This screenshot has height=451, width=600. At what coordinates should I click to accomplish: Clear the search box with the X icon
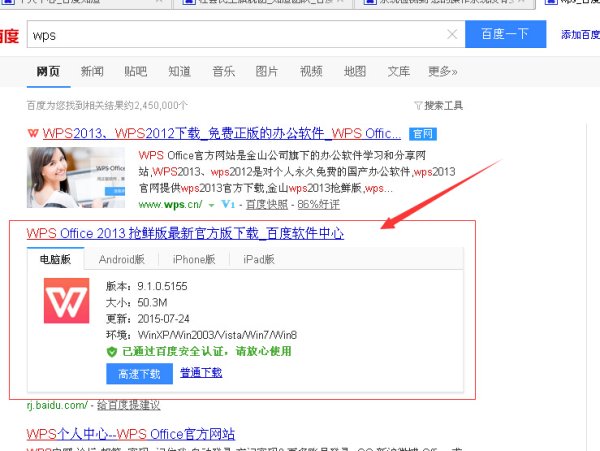(452, 34)
